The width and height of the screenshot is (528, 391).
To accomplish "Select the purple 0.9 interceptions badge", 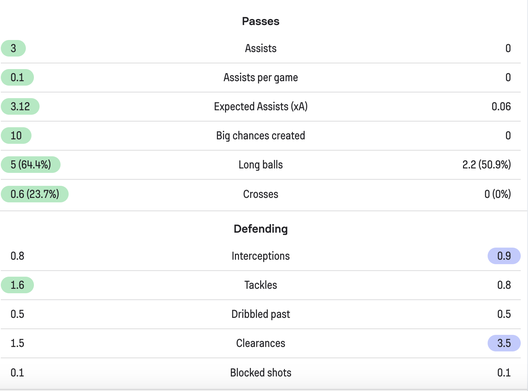I will click(x=504, y=256).
